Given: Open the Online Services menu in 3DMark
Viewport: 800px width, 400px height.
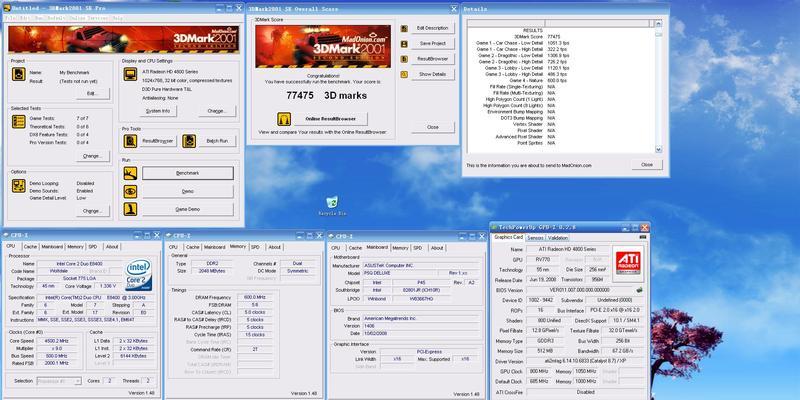Looking at the screenshot, I should (88, 18).
